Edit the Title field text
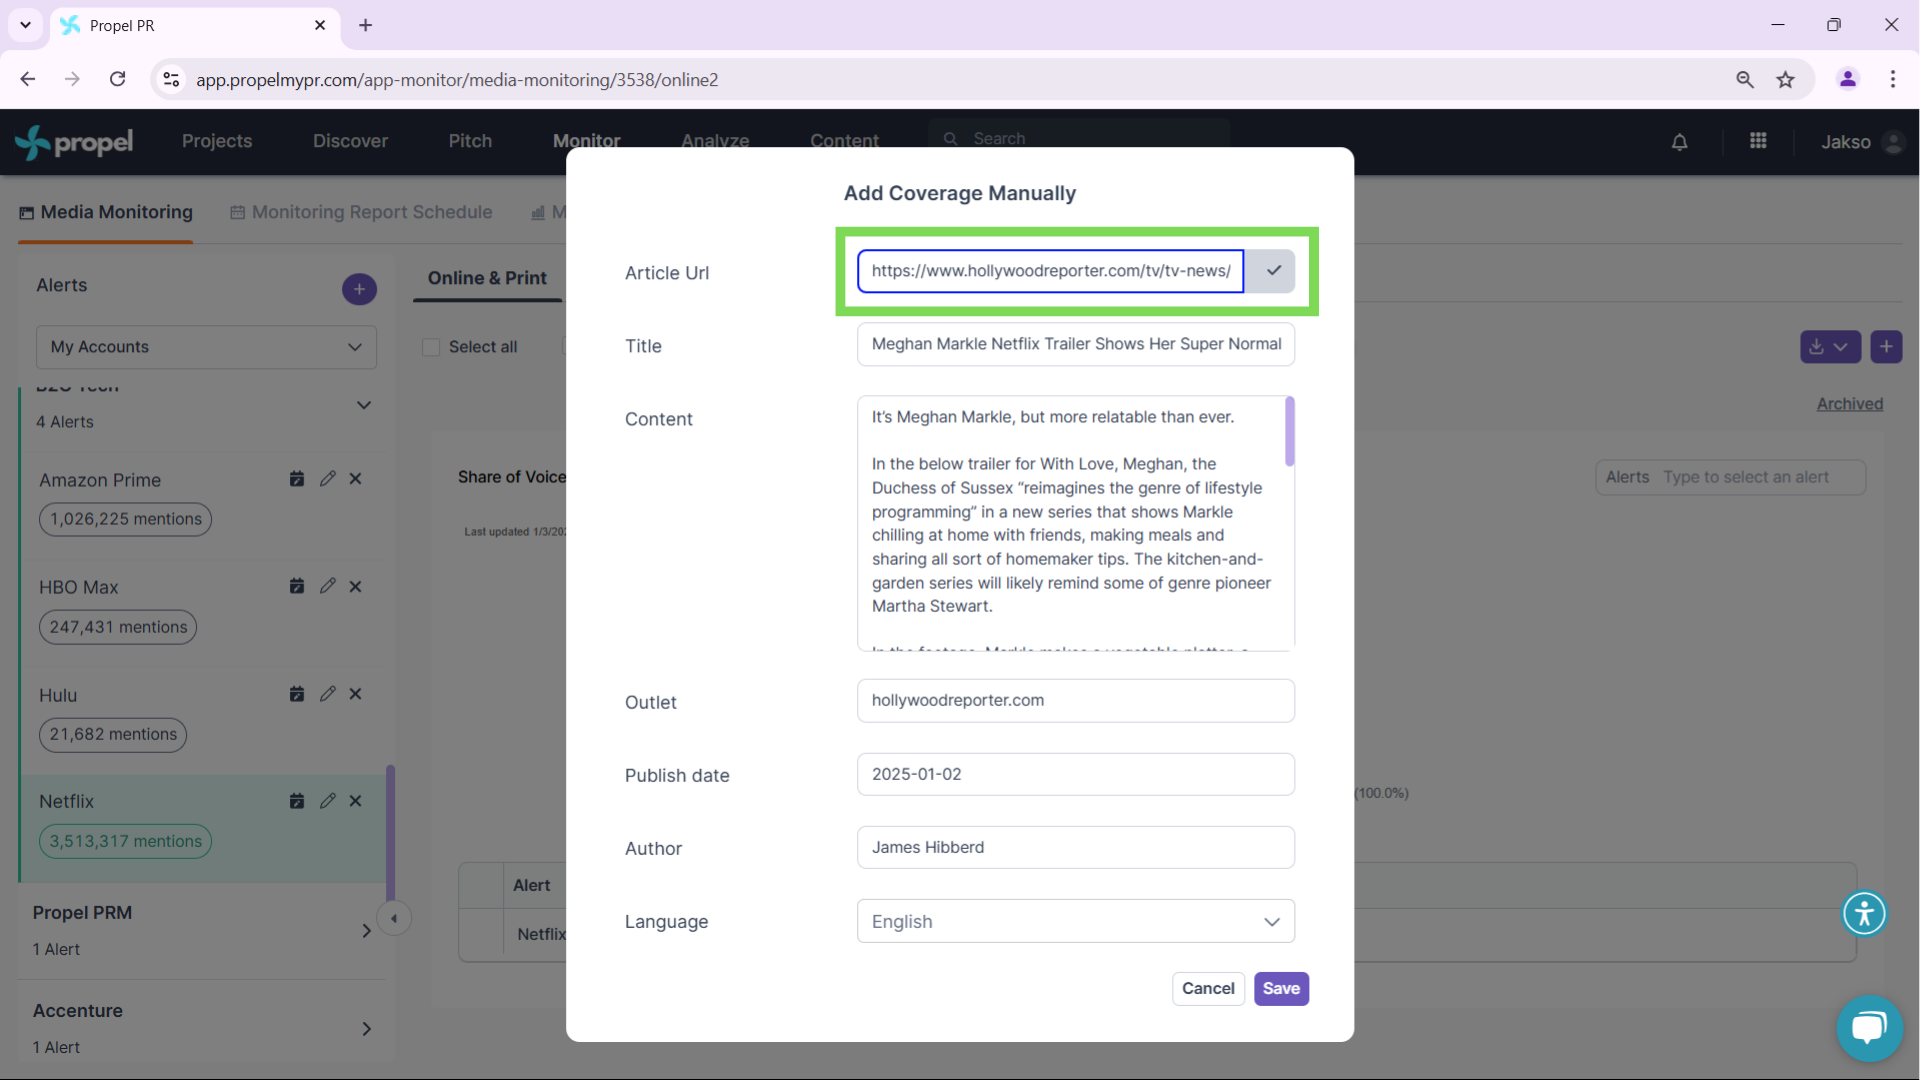The width and height of the screenshot is (1920, 1080). point(1075,344)
